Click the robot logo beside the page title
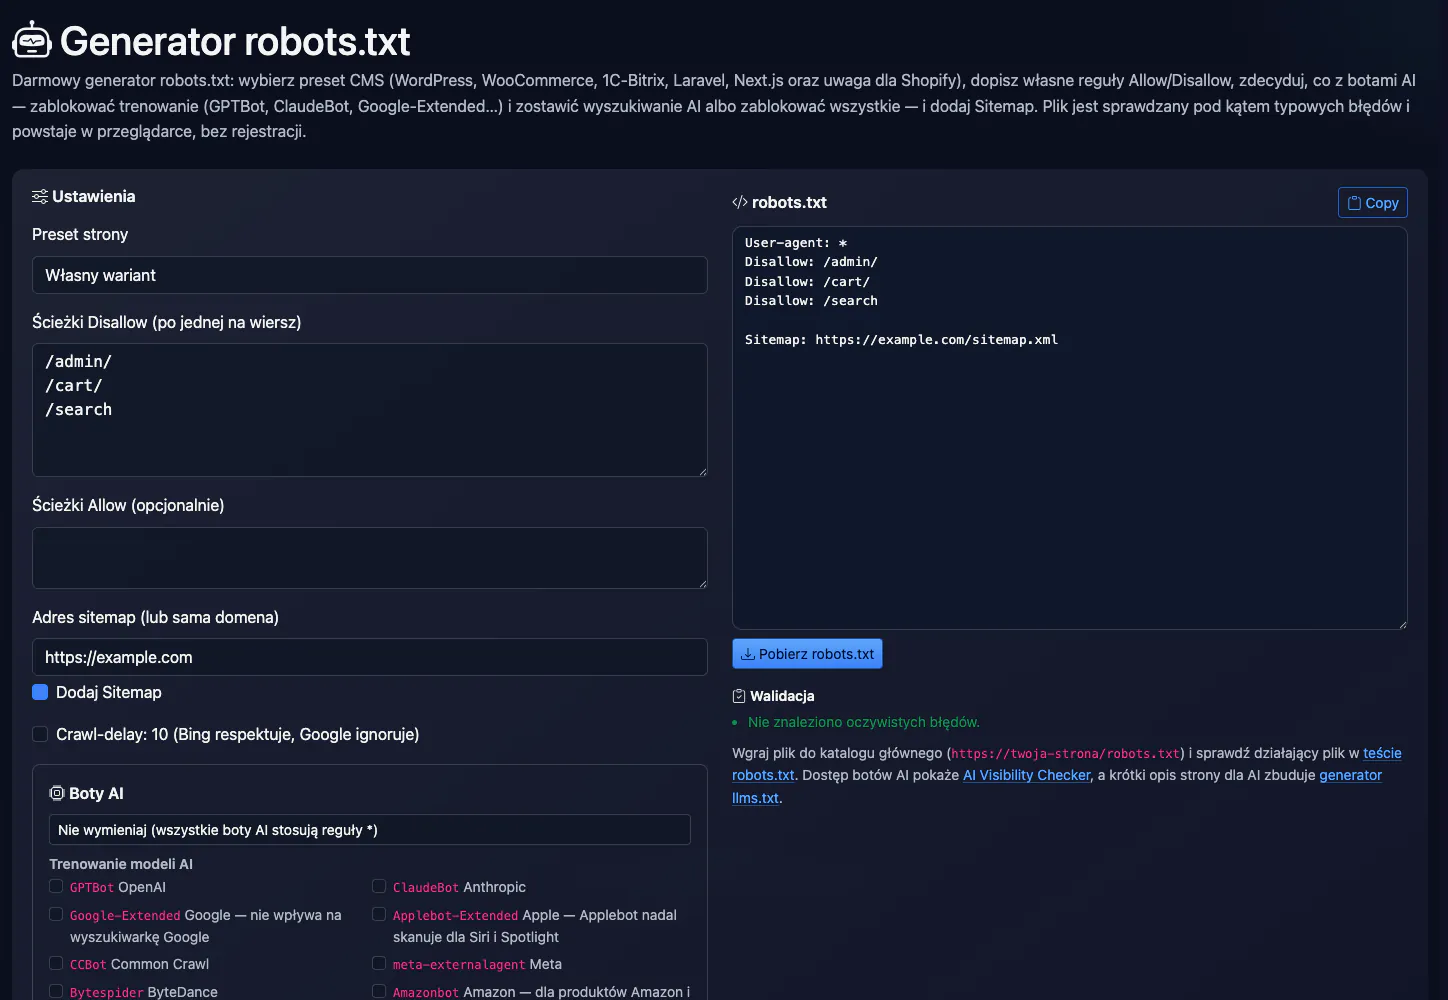This screenshot has width=1448, height=1000. [31, 40]
